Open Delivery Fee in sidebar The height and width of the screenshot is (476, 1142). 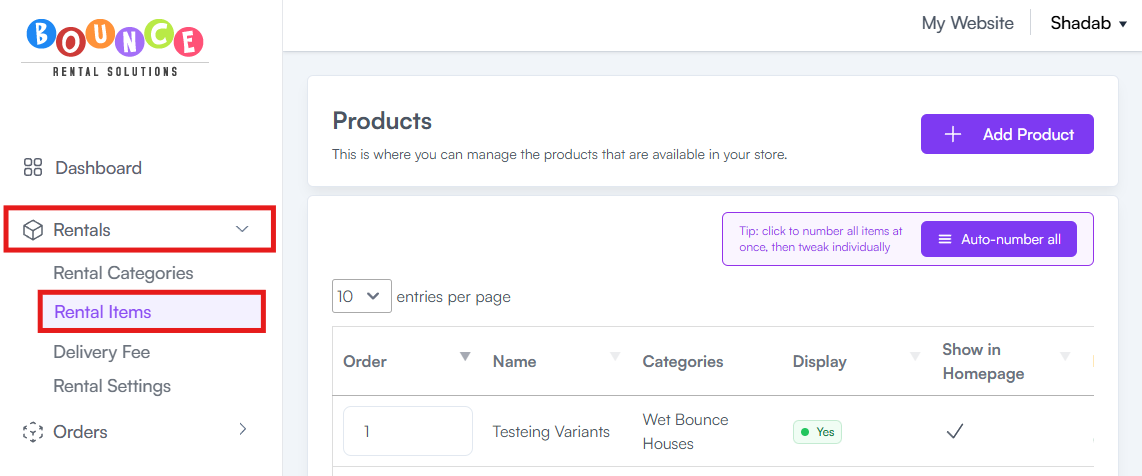pos(101,352)
